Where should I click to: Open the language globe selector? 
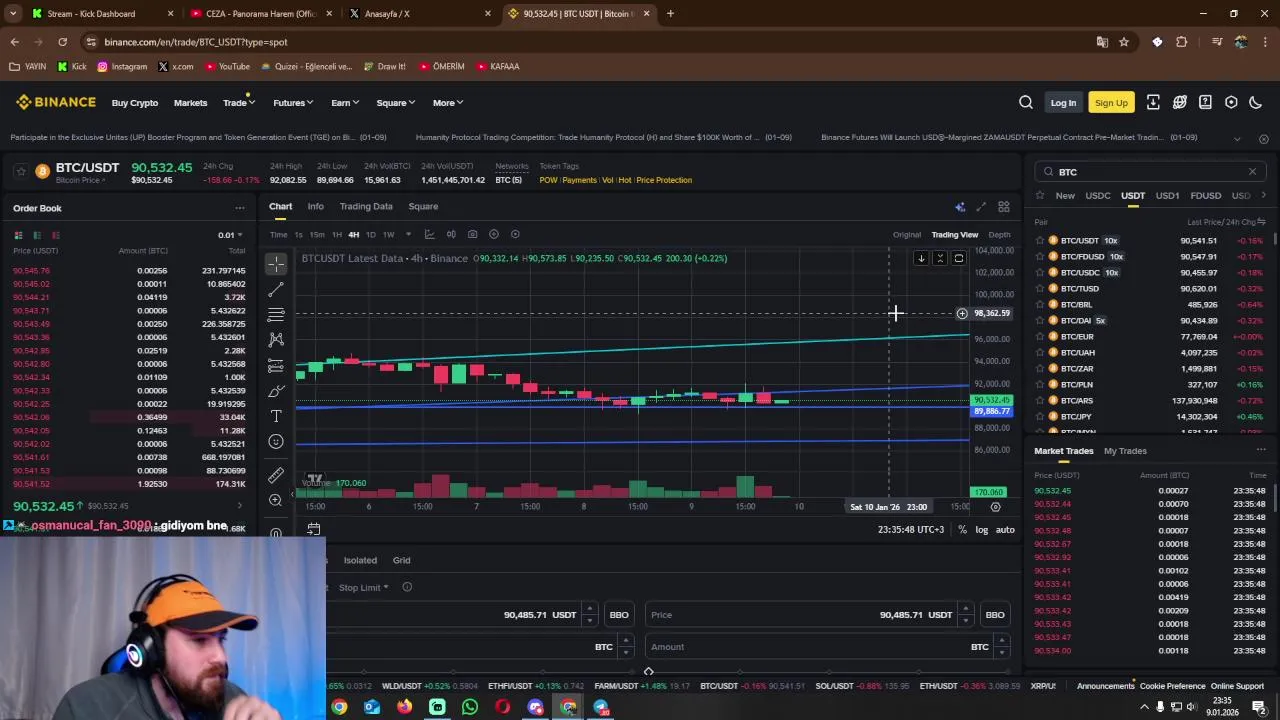(1180, 102)
